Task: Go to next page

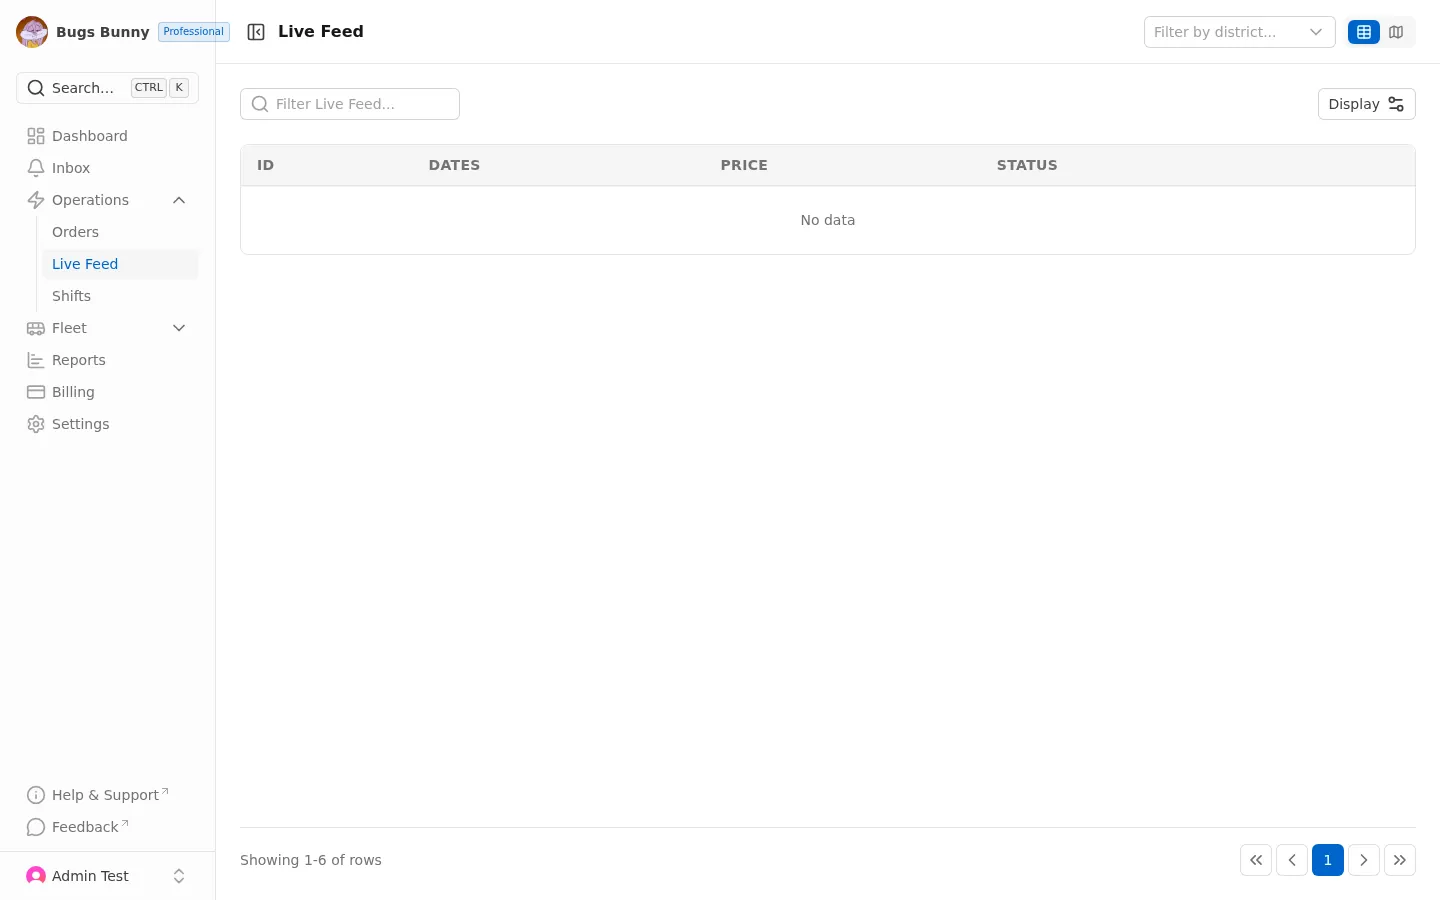Action: coord(1364,860)
